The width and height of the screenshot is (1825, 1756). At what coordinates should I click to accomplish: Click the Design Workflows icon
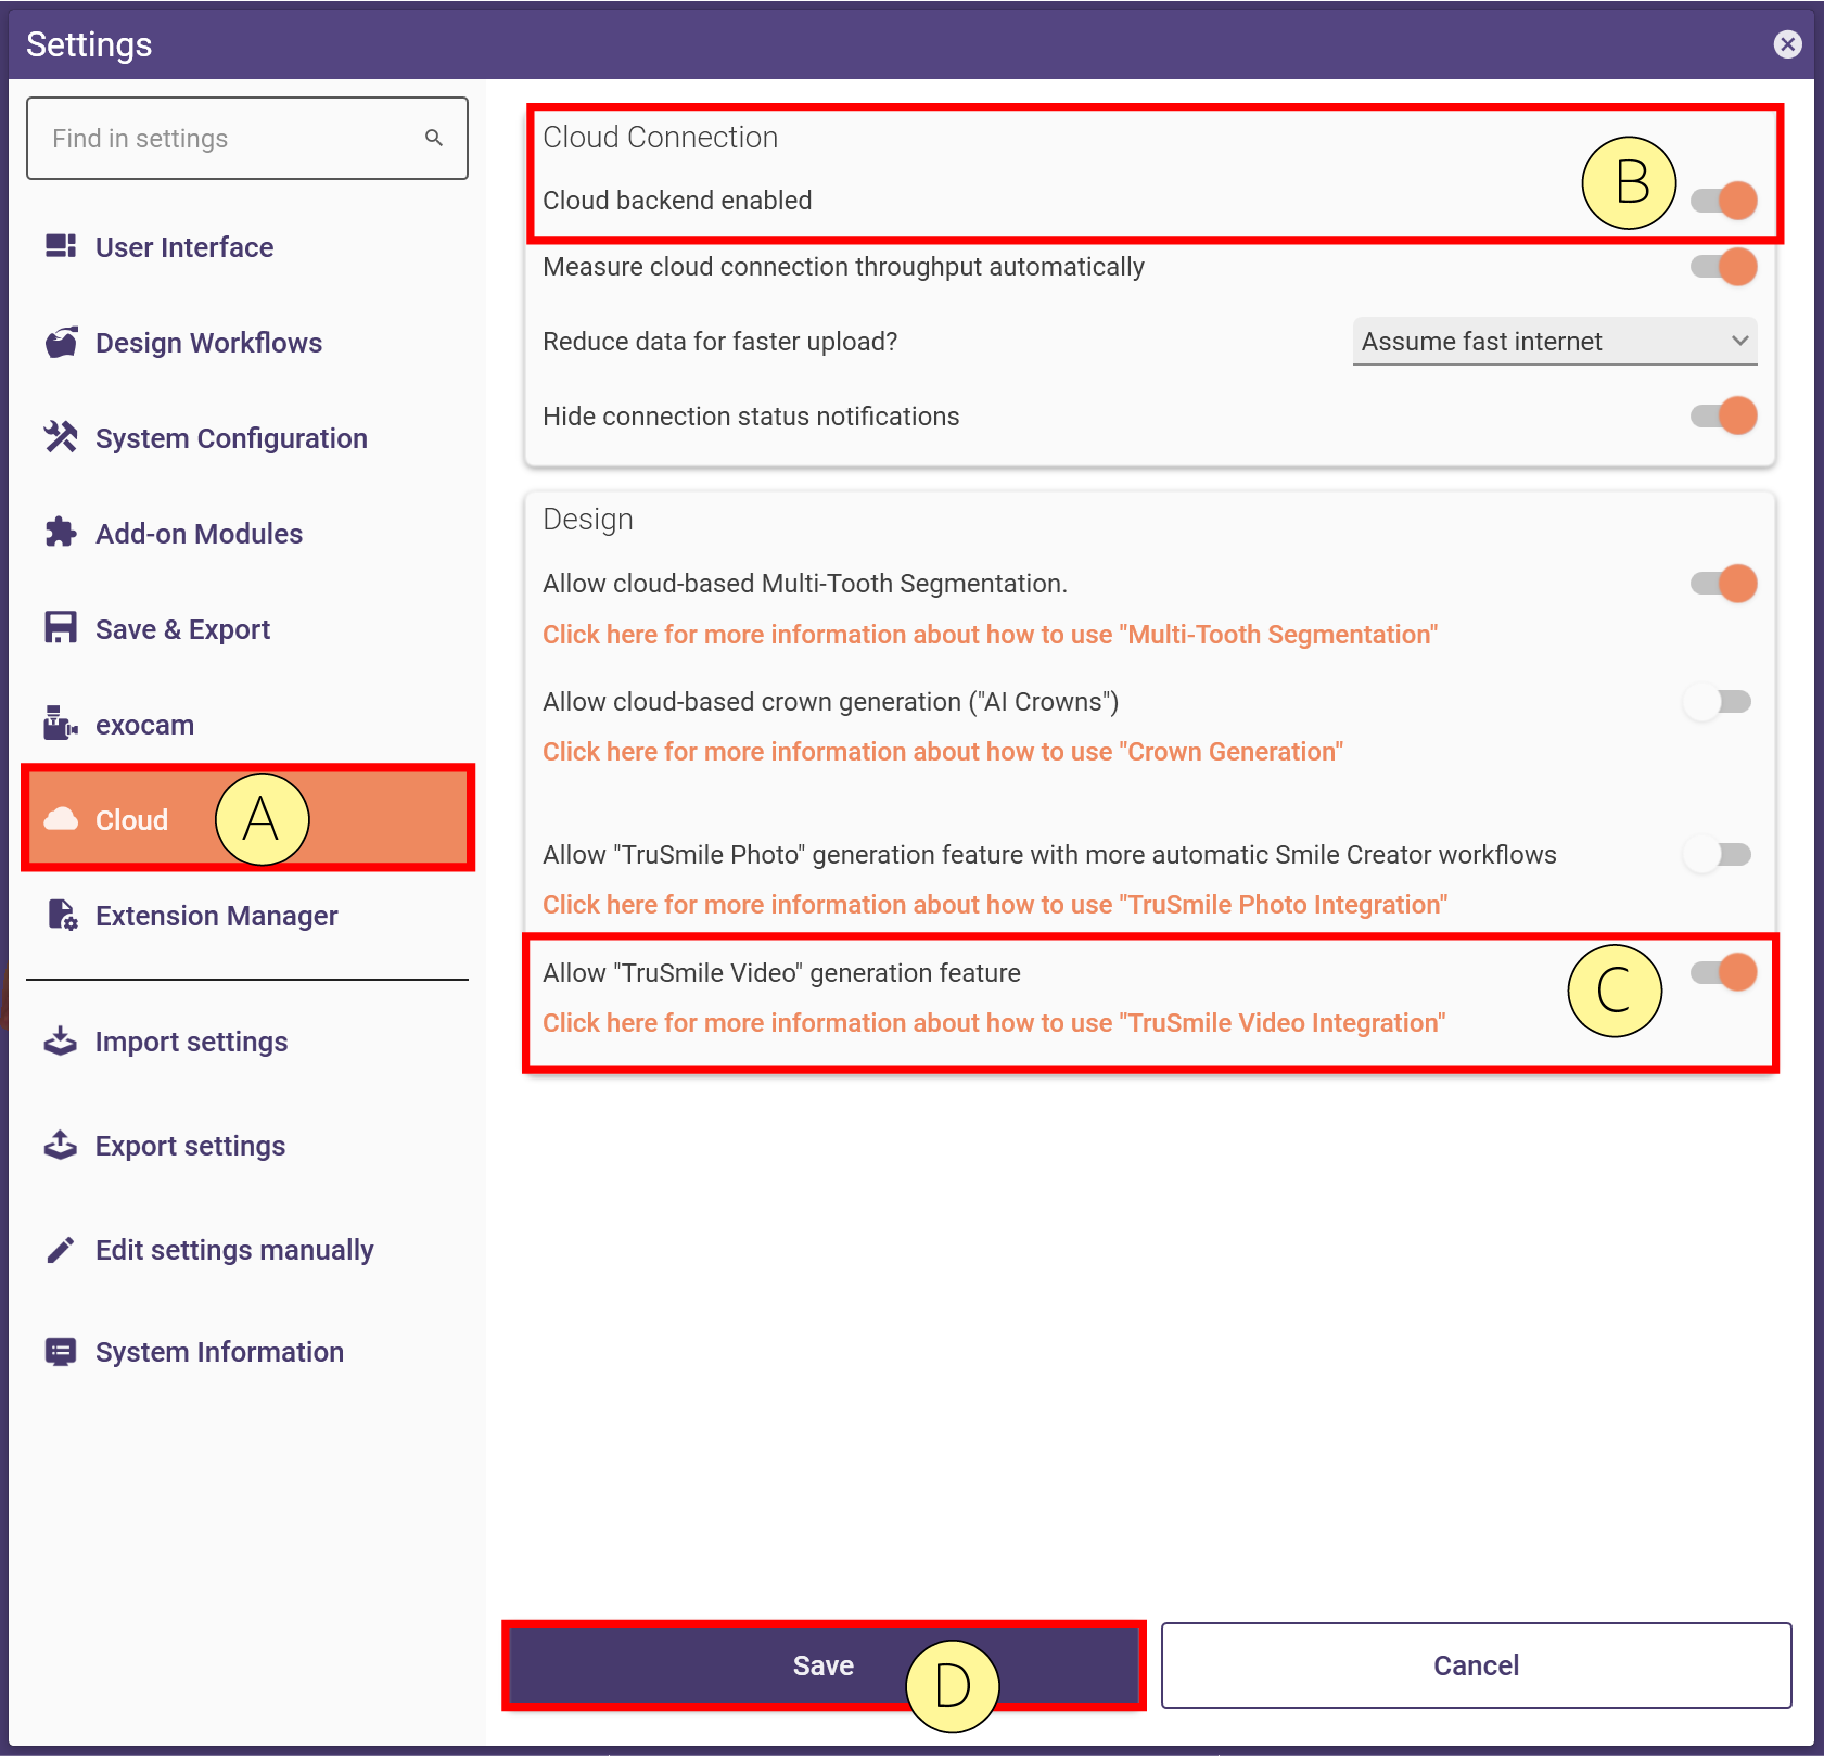(x=61, y=342)
